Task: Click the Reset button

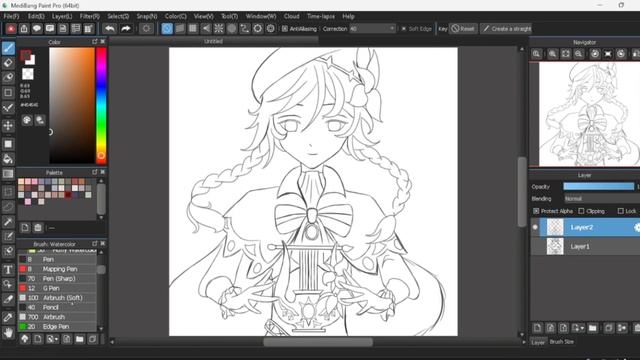Action: [x=463, y=29]
